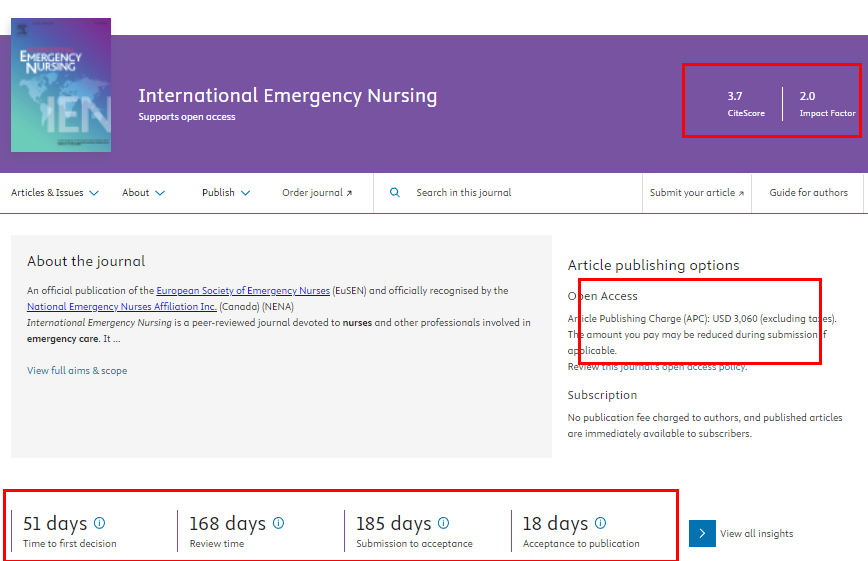
Task: Open European Society of Emergency Nurses link
Action: click(243, 291)
